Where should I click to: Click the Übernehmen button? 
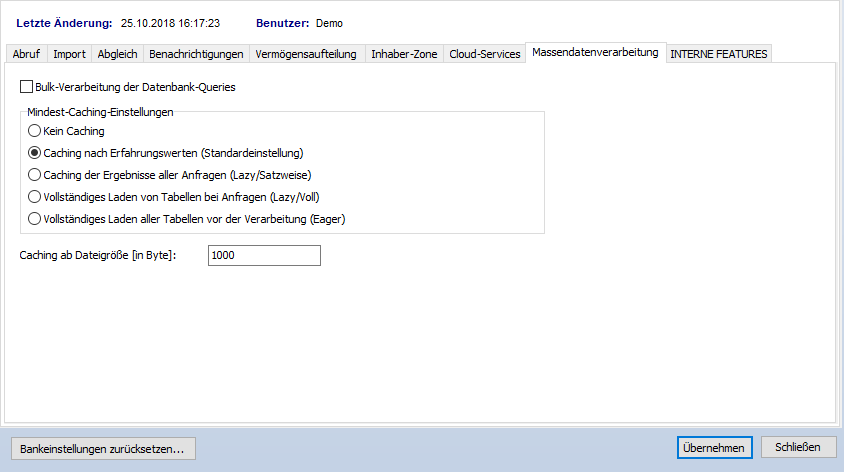click(714, 448)
